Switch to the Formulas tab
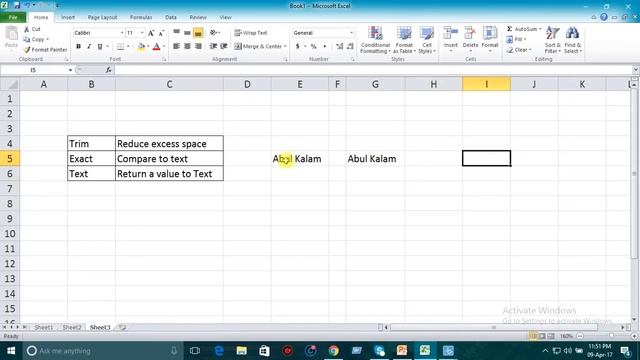The image size is (640, 360). coord(141,17)
